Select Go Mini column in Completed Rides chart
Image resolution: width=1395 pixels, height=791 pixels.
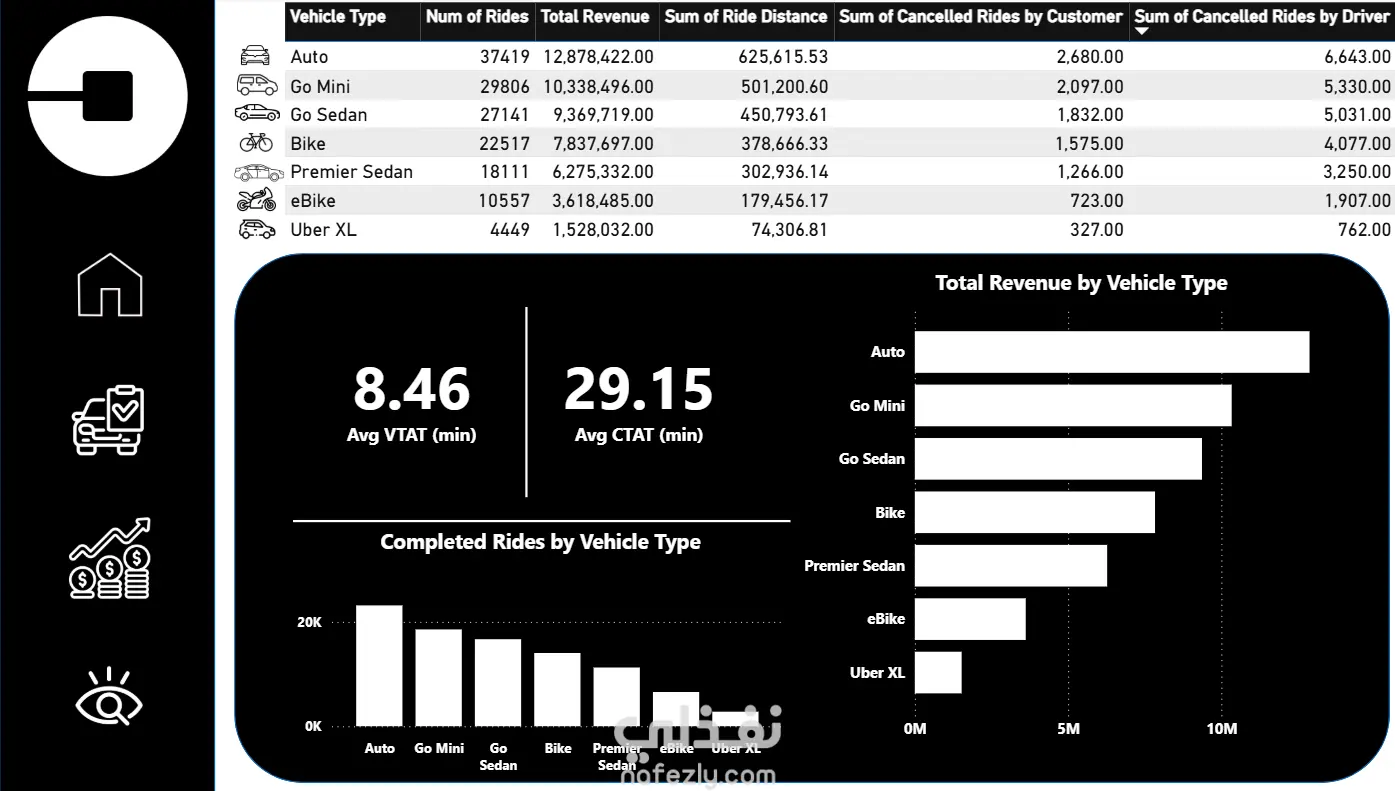(439, 678)
